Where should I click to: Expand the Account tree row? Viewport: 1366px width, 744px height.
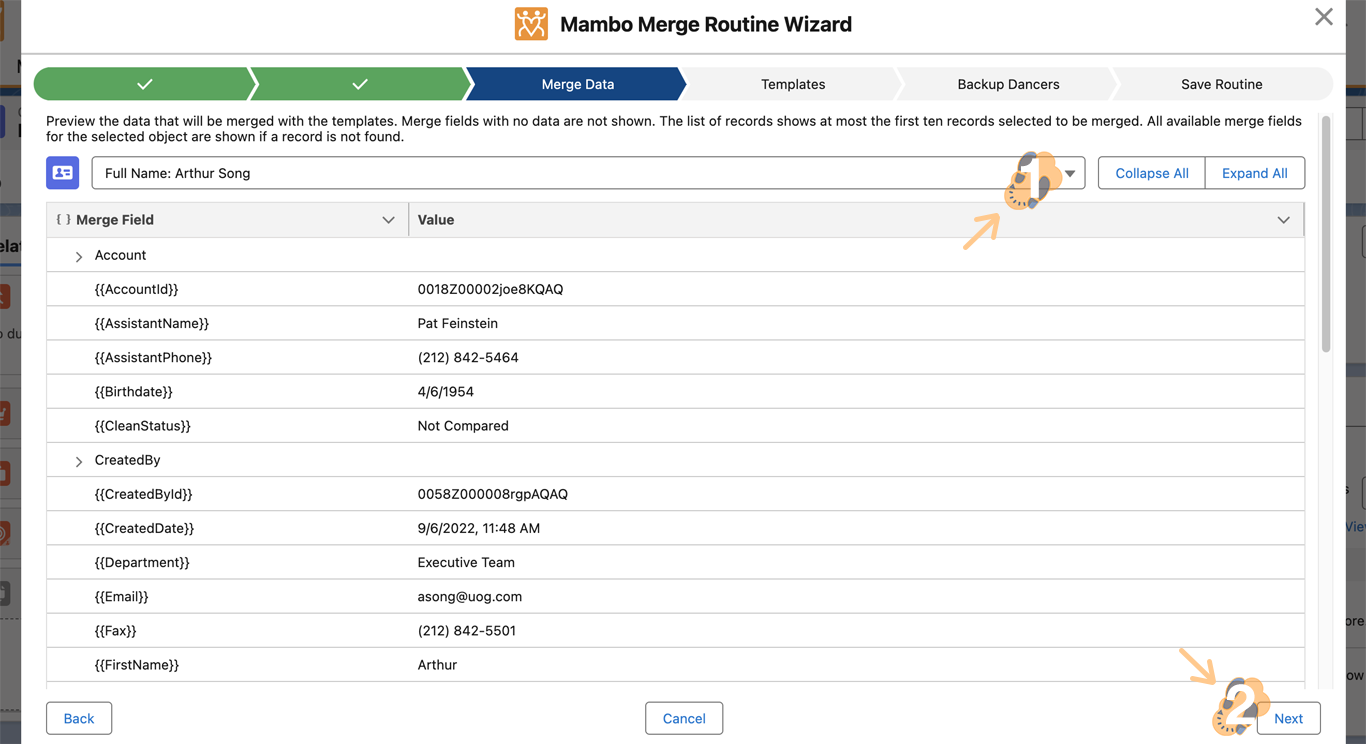79,257
